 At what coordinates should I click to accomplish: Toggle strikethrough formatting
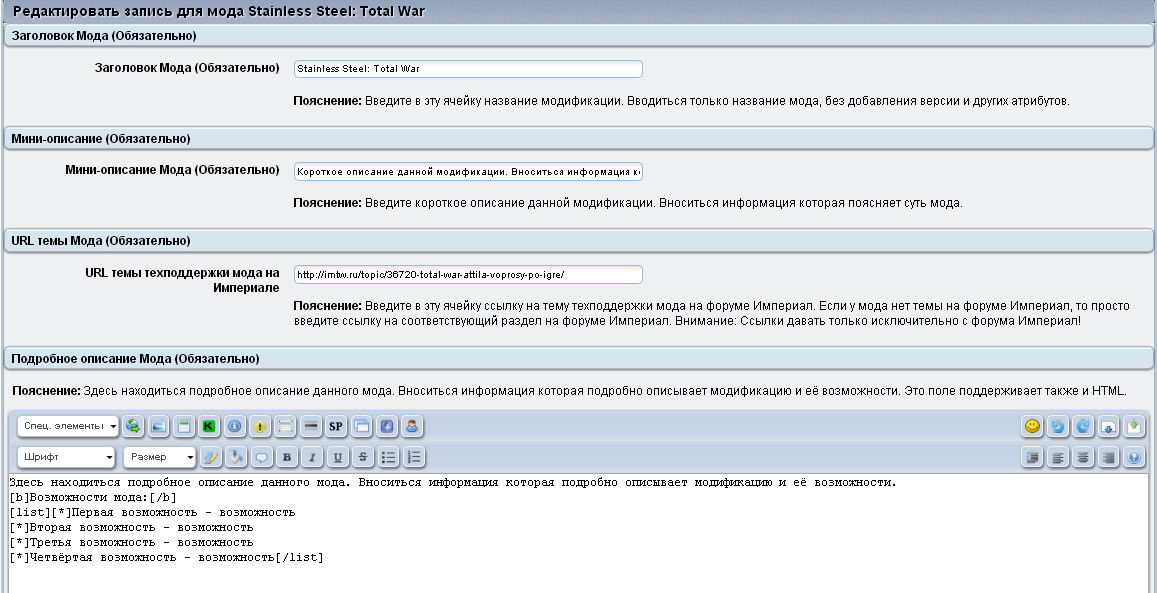pos(362,457)
